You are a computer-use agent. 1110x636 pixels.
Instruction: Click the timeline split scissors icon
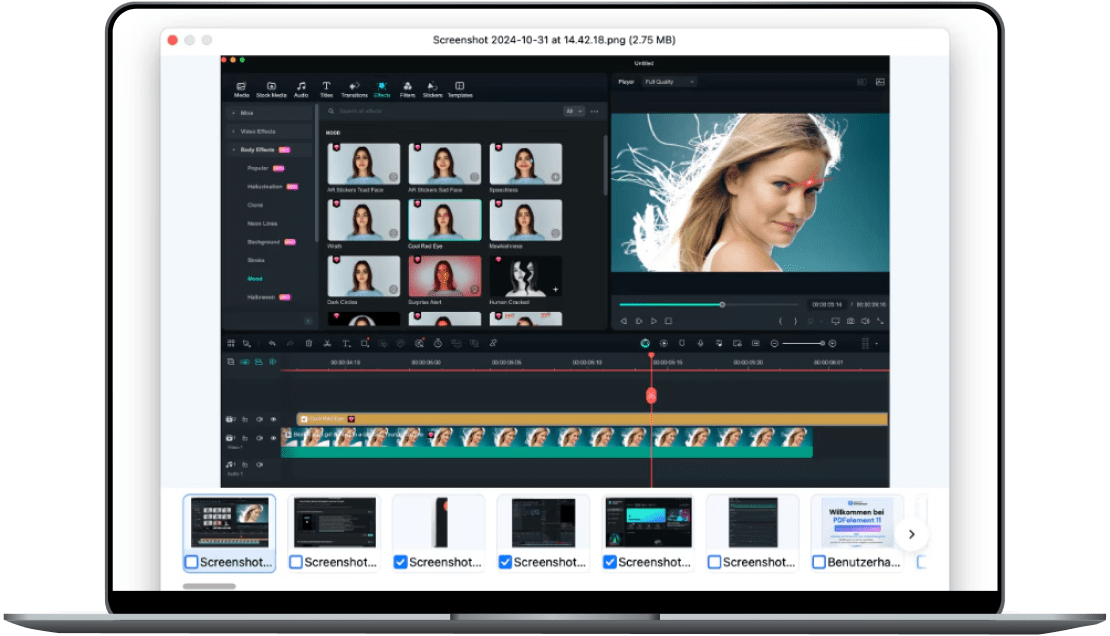(327, 343)
